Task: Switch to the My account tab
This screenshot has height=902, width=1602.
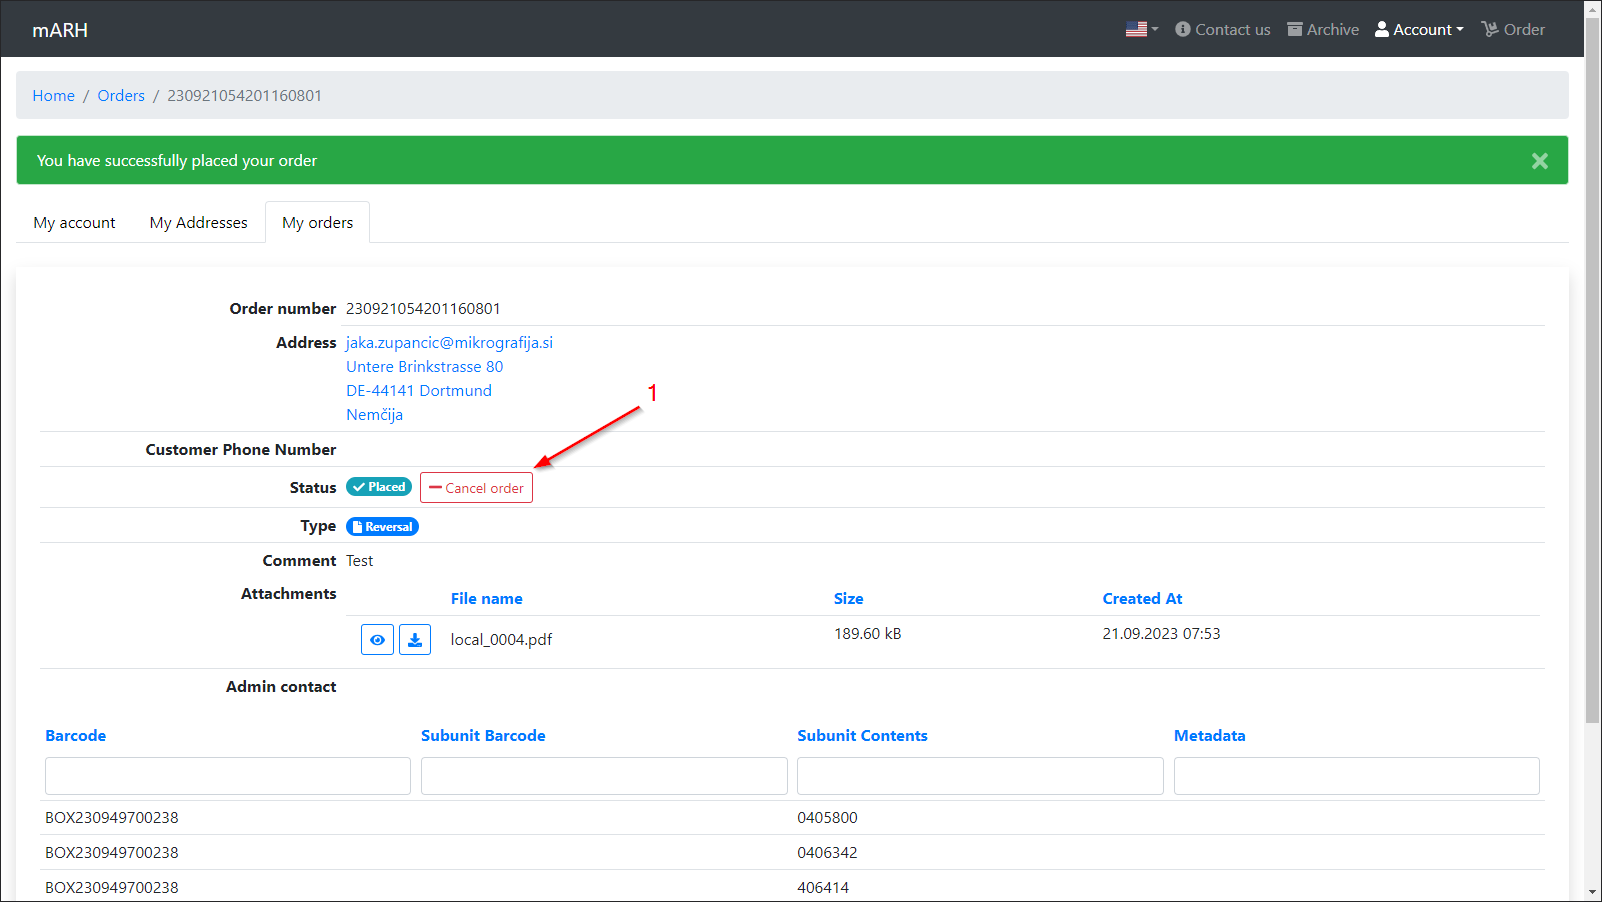Action: click(75, 223)
